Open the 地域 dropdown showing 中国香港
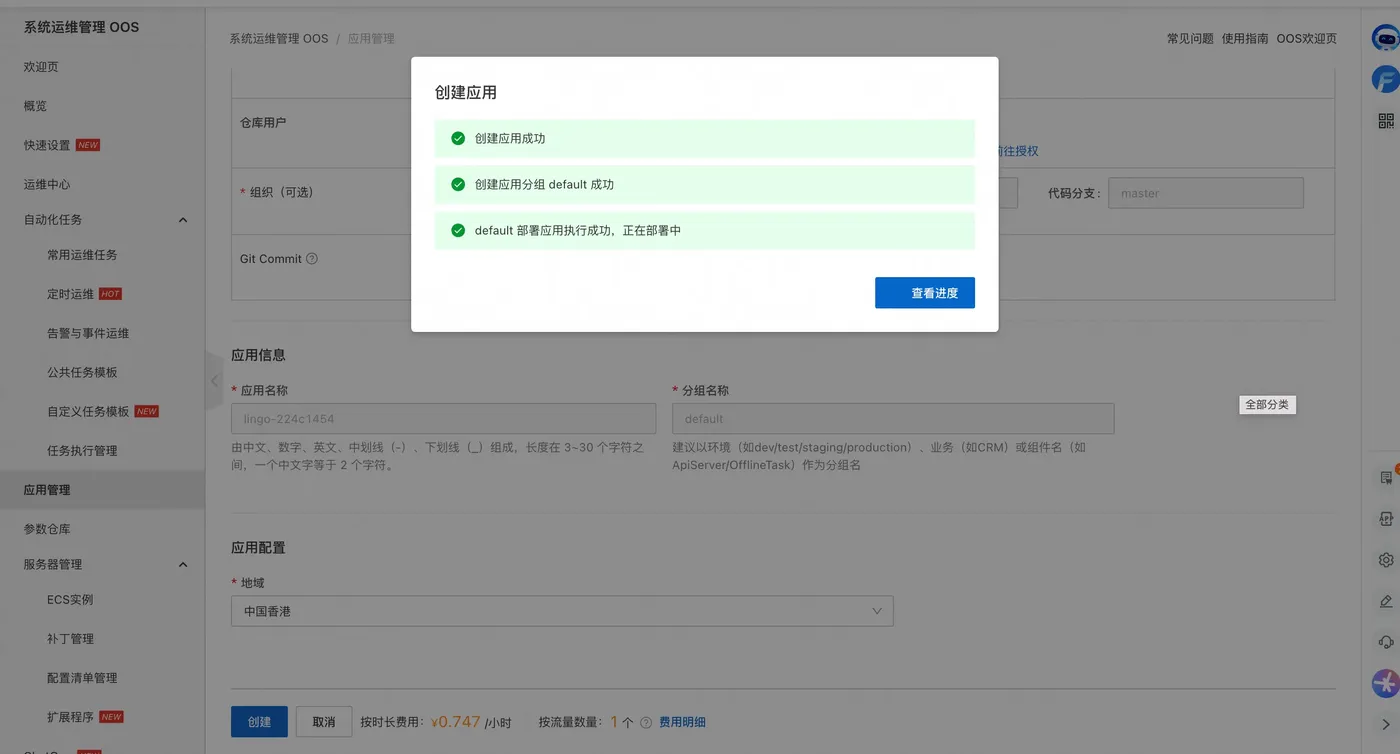Image resolution: width=1400 pixels, height=754 pixels. (x=562, y=611)
